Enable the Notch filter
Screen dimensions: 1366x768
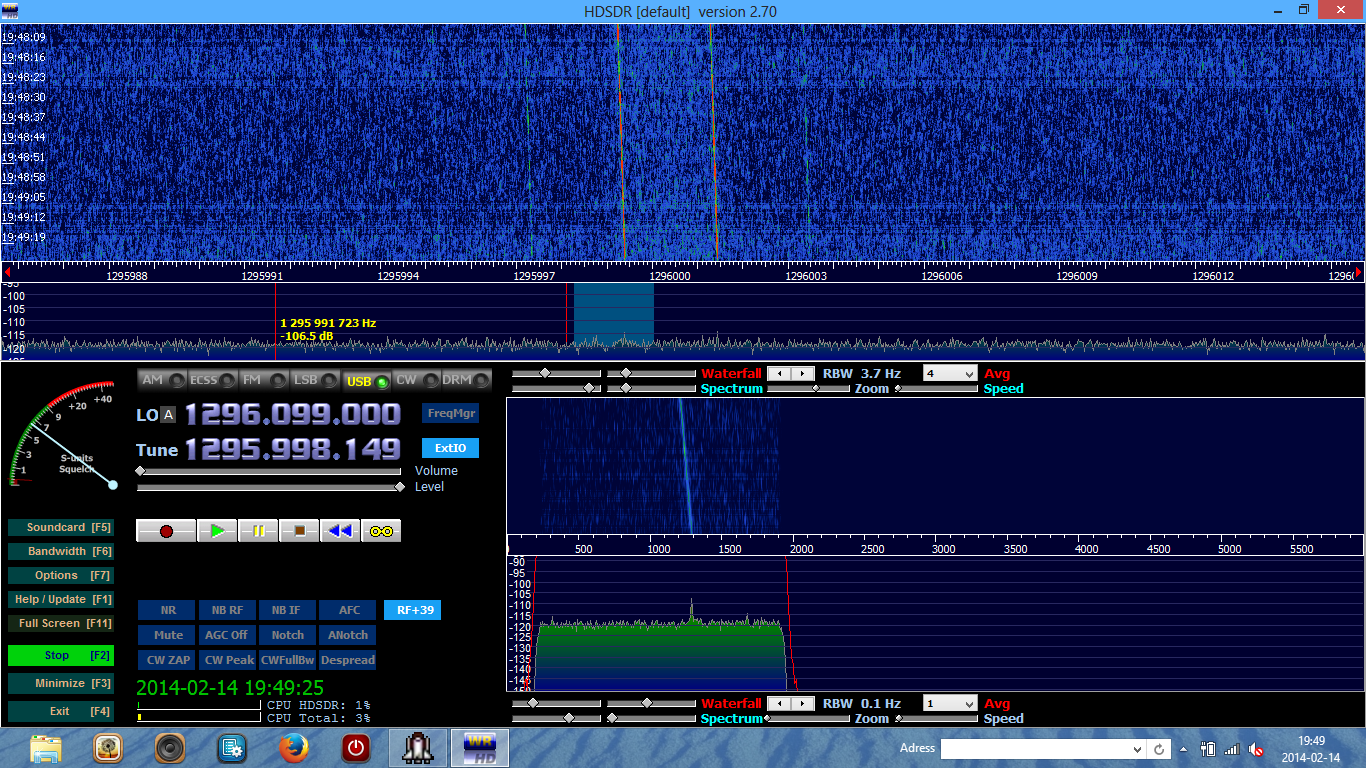click(x=287, y=635)
